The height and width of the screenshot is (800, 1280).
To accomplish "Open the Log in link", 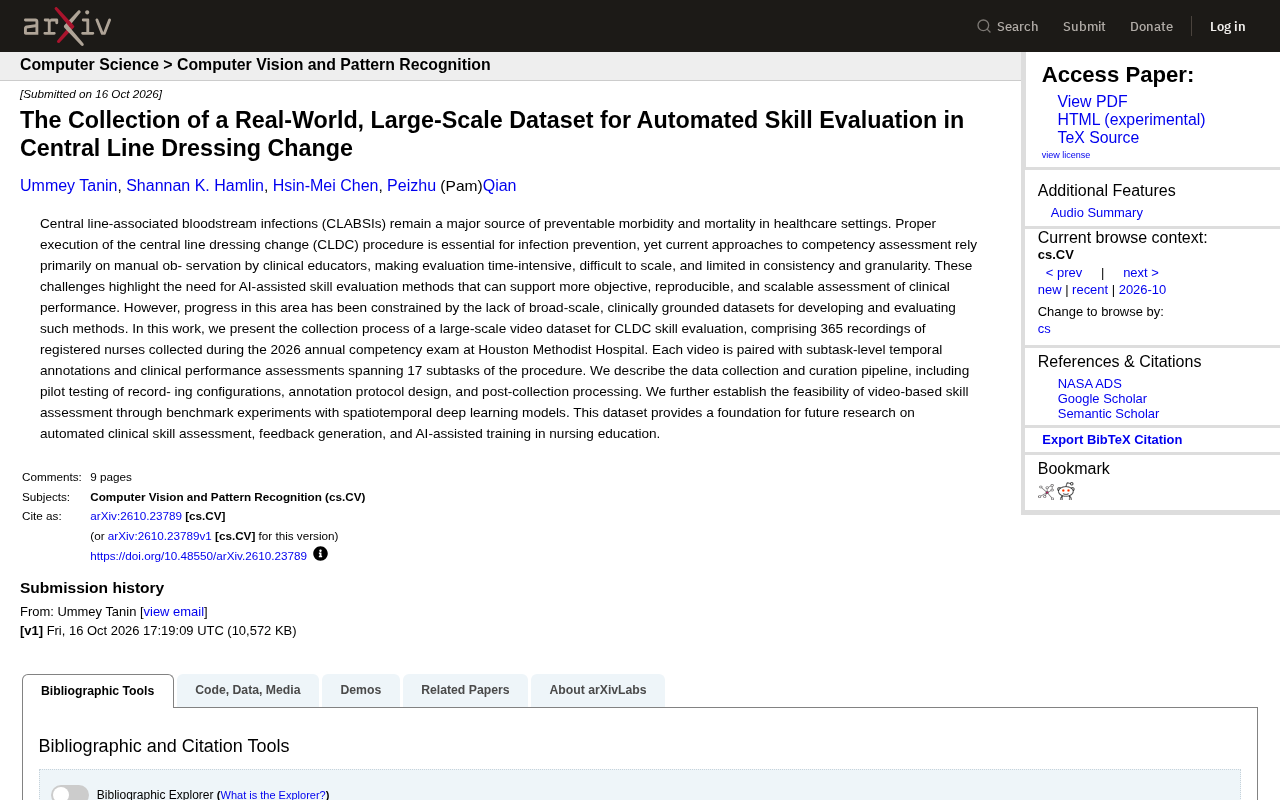I will (1228, 26).
